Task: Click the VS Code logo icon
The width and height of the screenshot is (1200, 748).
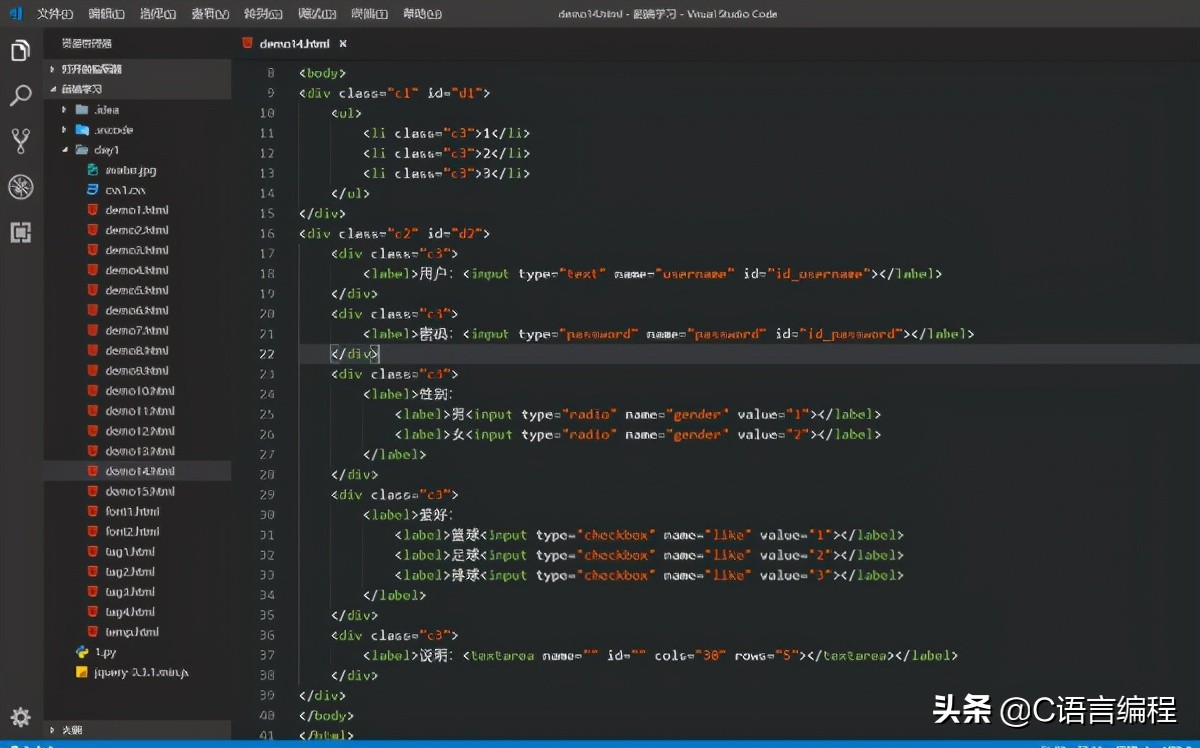Action: 15,14
